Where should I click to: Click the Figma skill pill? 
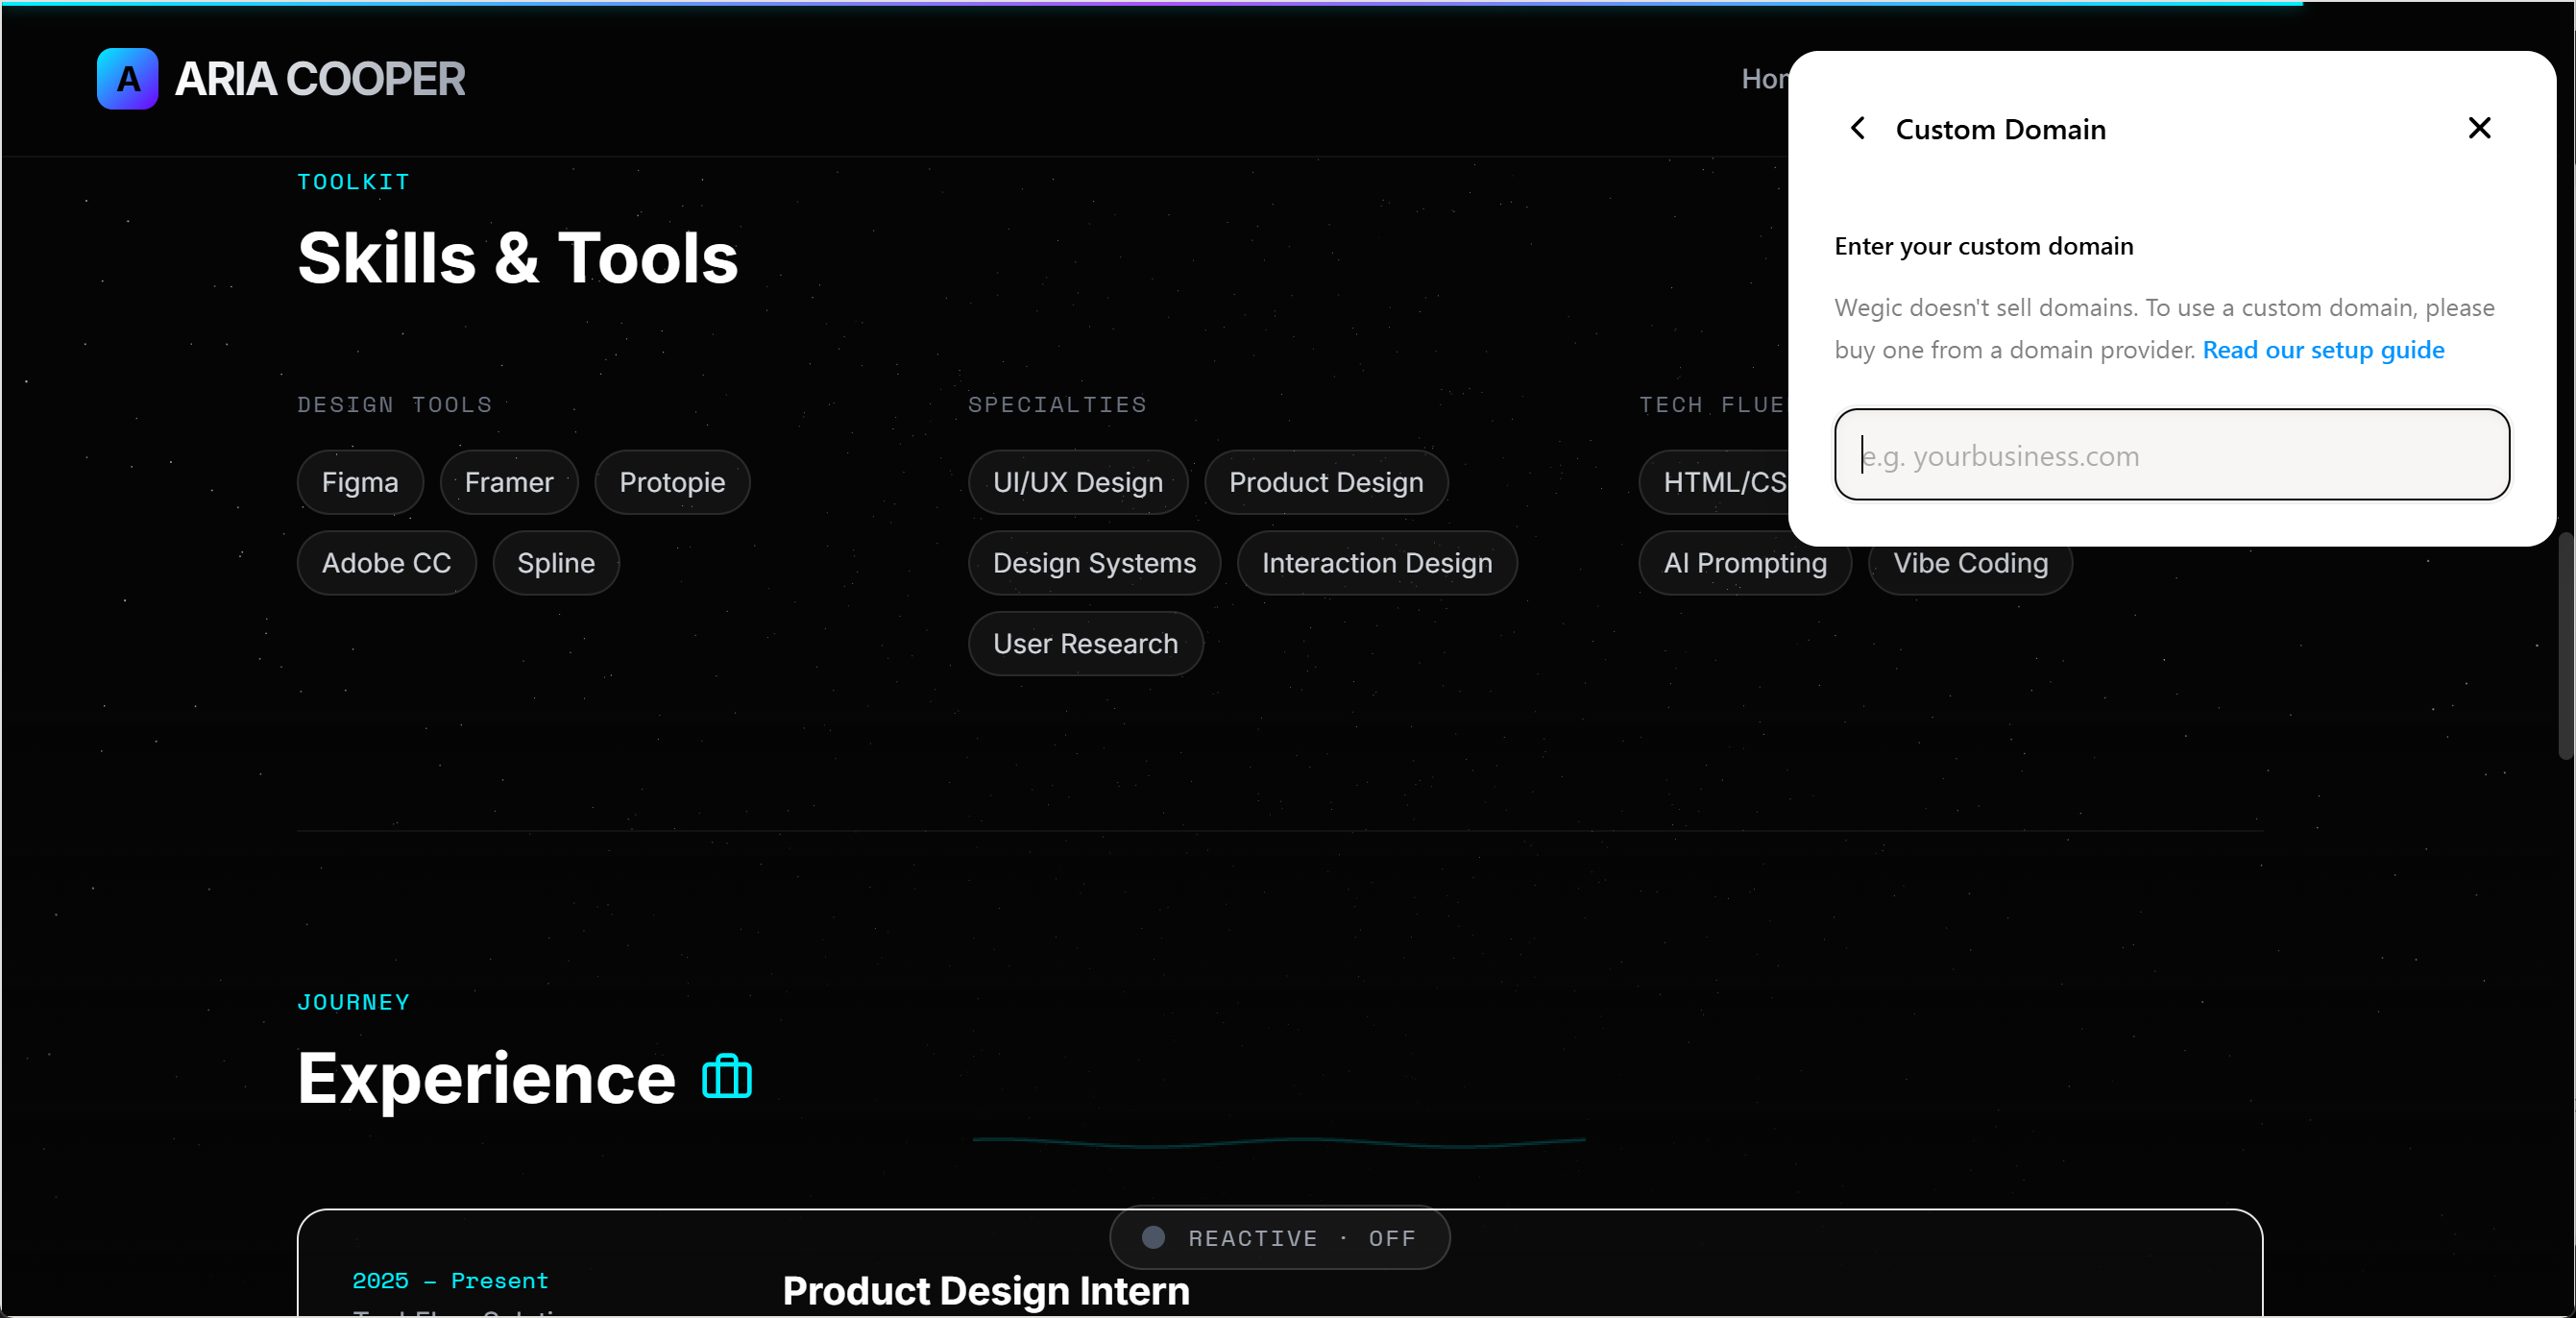point(360,482)
